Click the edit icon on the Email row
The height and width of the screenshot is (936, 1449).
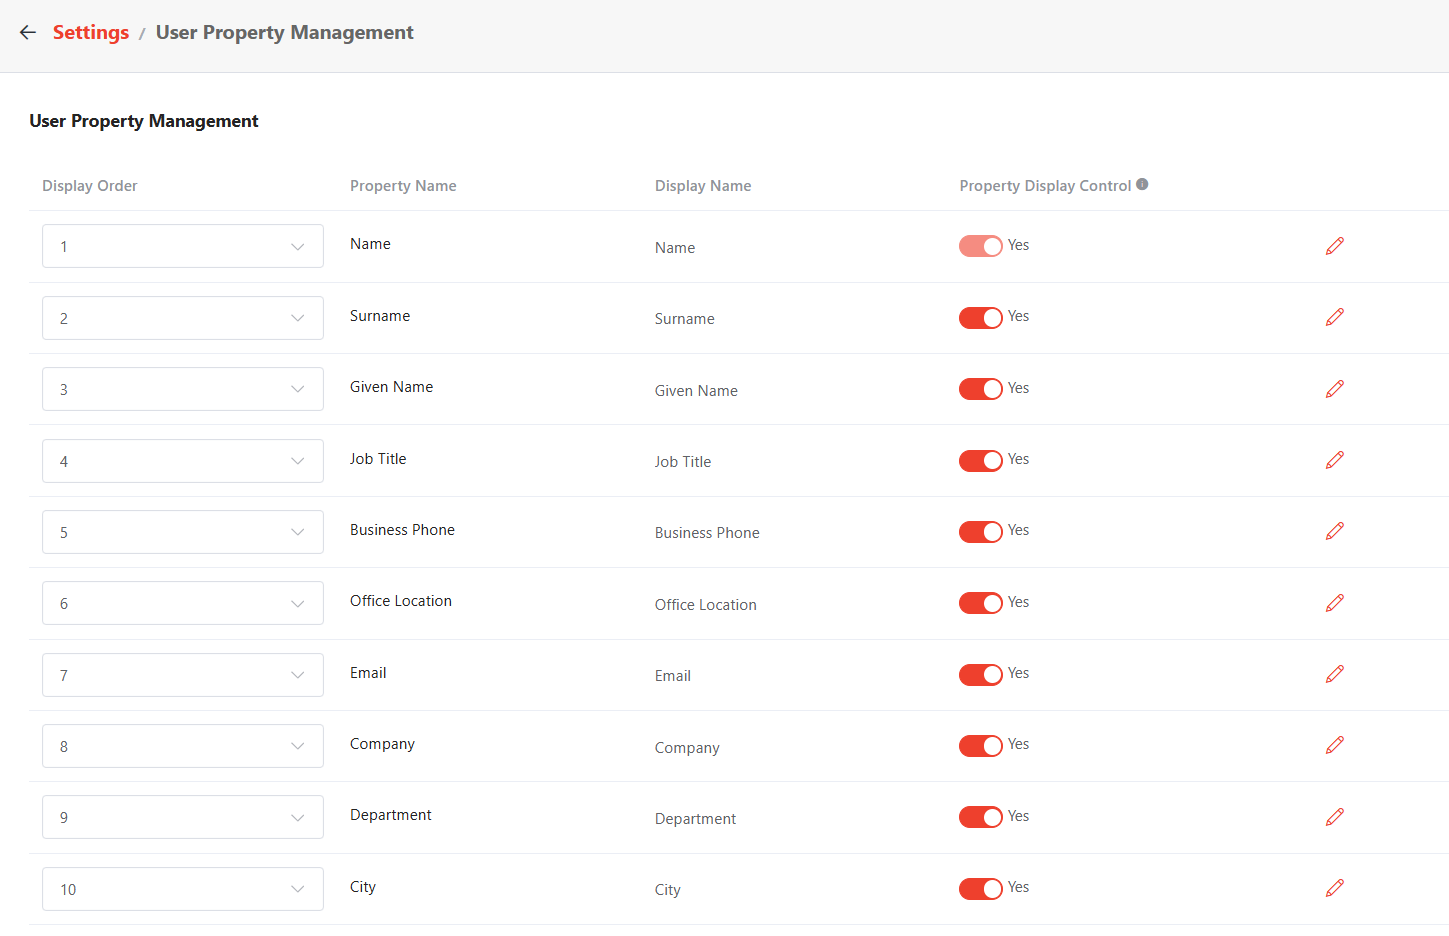(x=1334, y=674)
